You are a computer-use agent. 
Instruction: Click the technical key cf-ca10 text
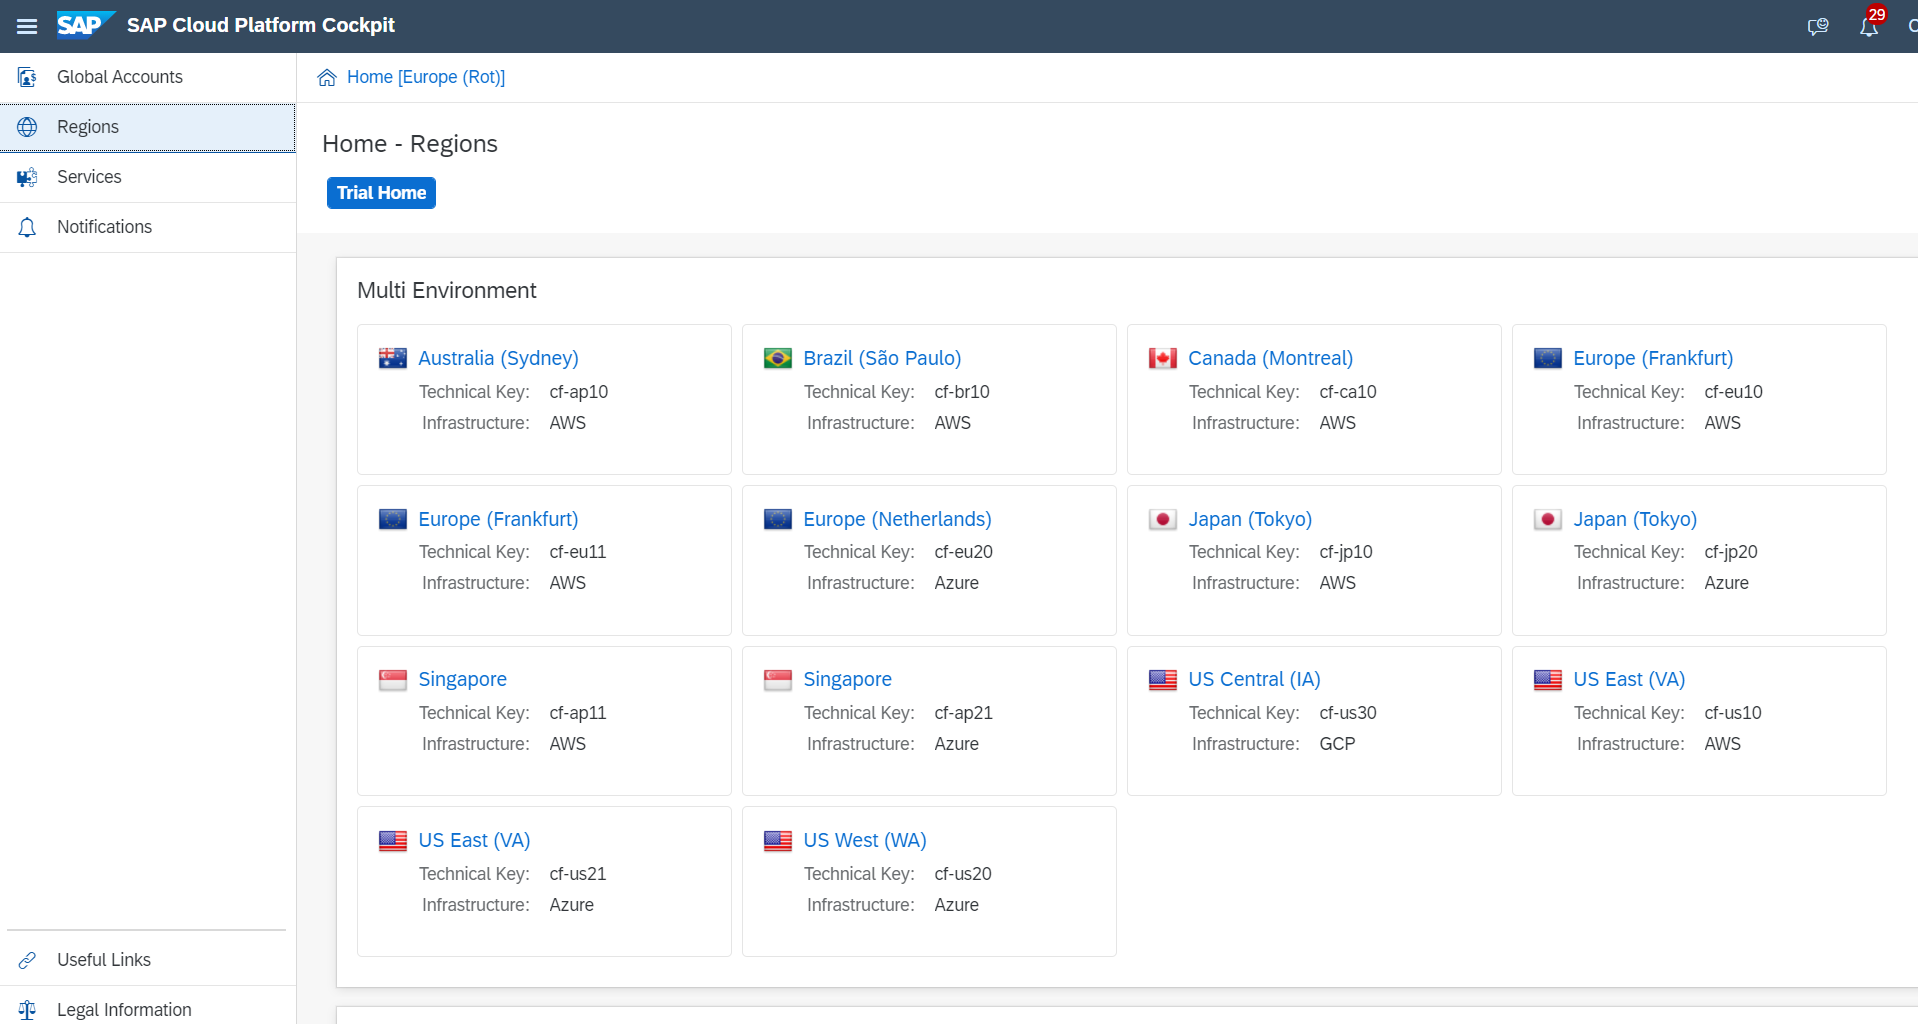point(1348,392)
